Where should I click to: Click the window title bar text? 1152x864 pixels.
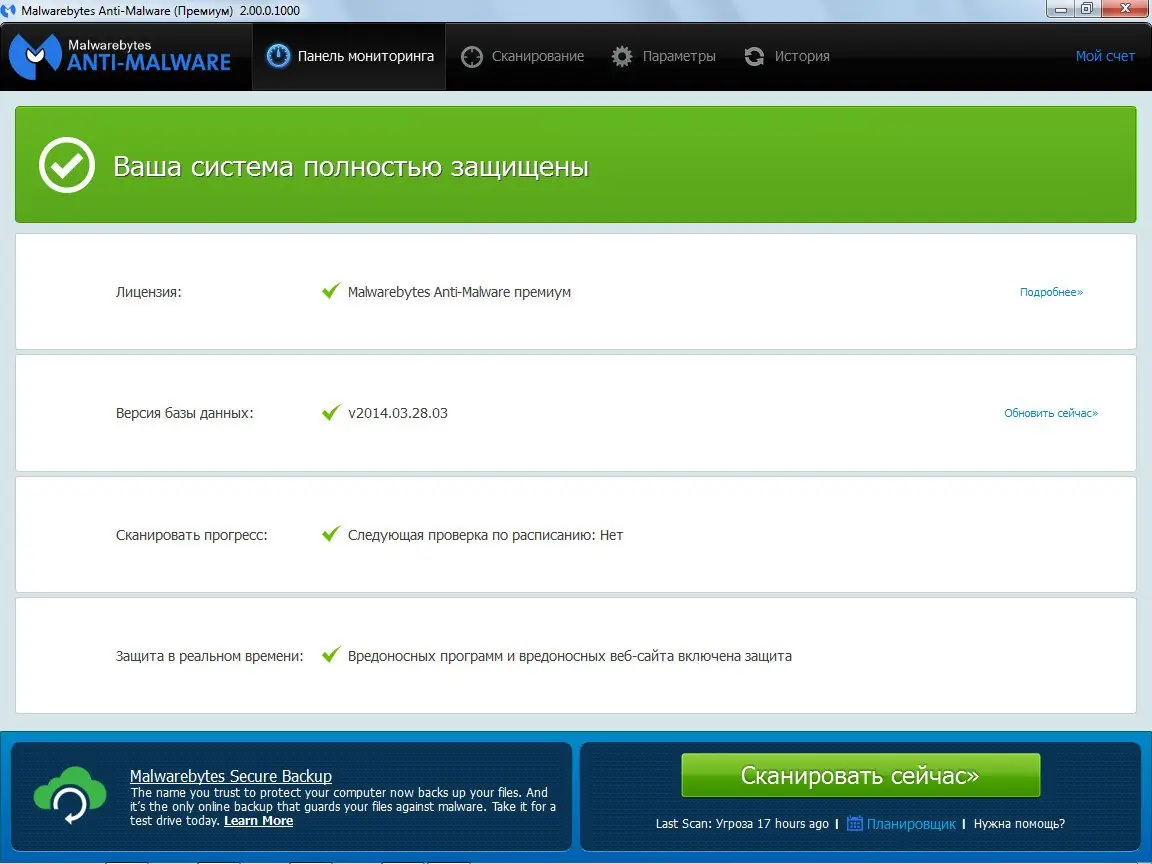click(160, 11)
